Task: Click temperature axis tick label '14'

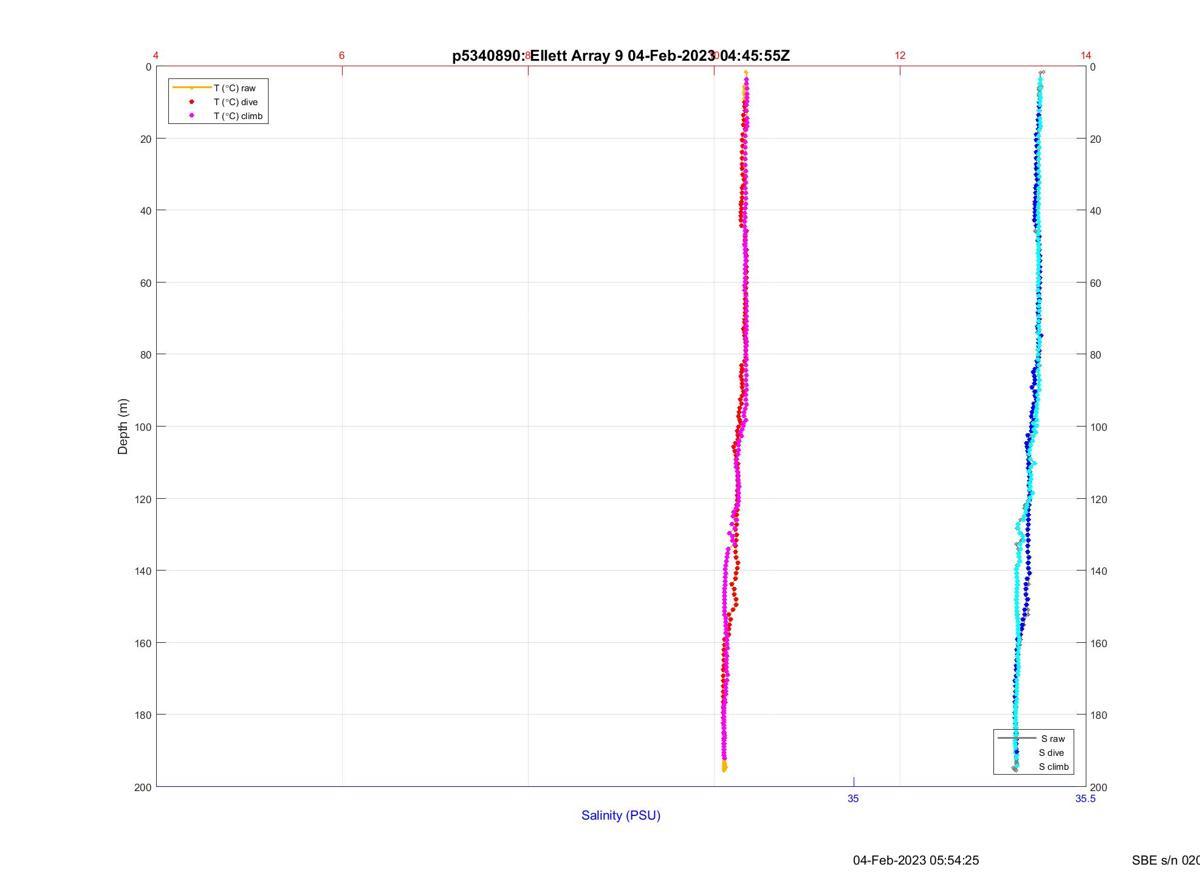Action: (x=1086, y=55)
